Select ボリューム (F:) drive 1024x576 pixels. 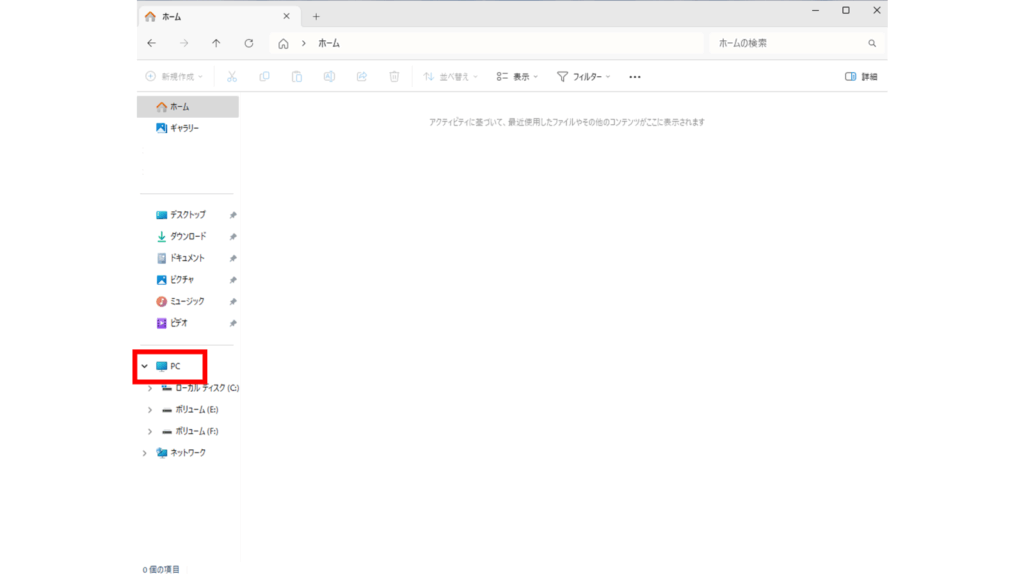click(x=190, y=431)
